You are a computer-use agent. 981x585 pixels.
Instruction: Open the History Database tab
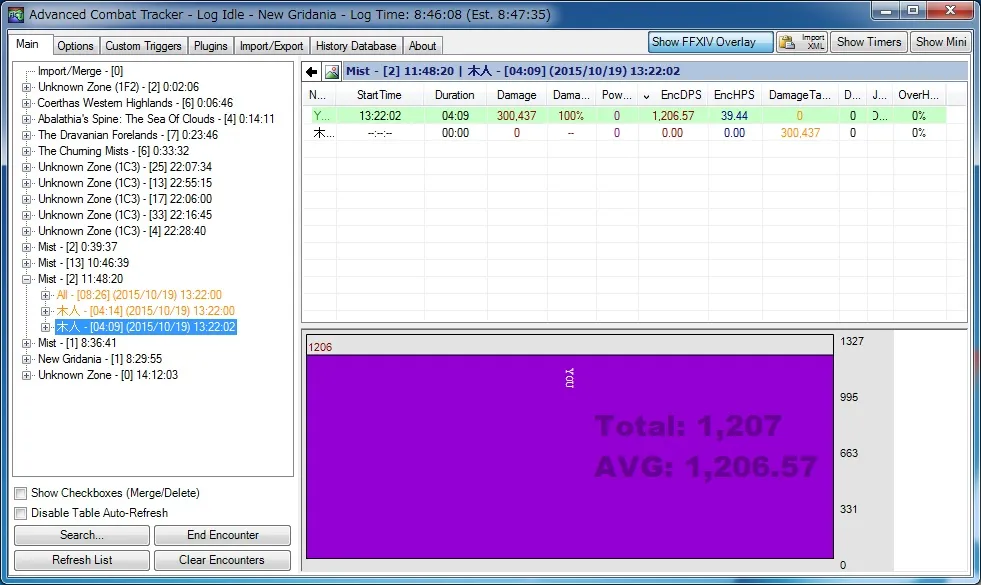pyautogui.click(x=356, y=46)
